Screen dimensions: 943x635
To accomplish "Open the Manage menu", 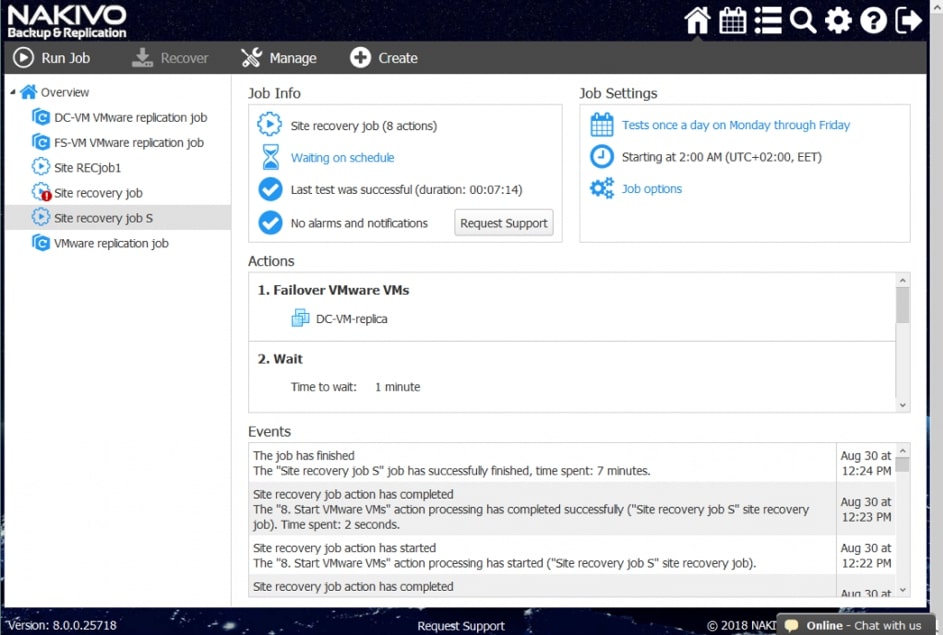I will tap(279, 58).
